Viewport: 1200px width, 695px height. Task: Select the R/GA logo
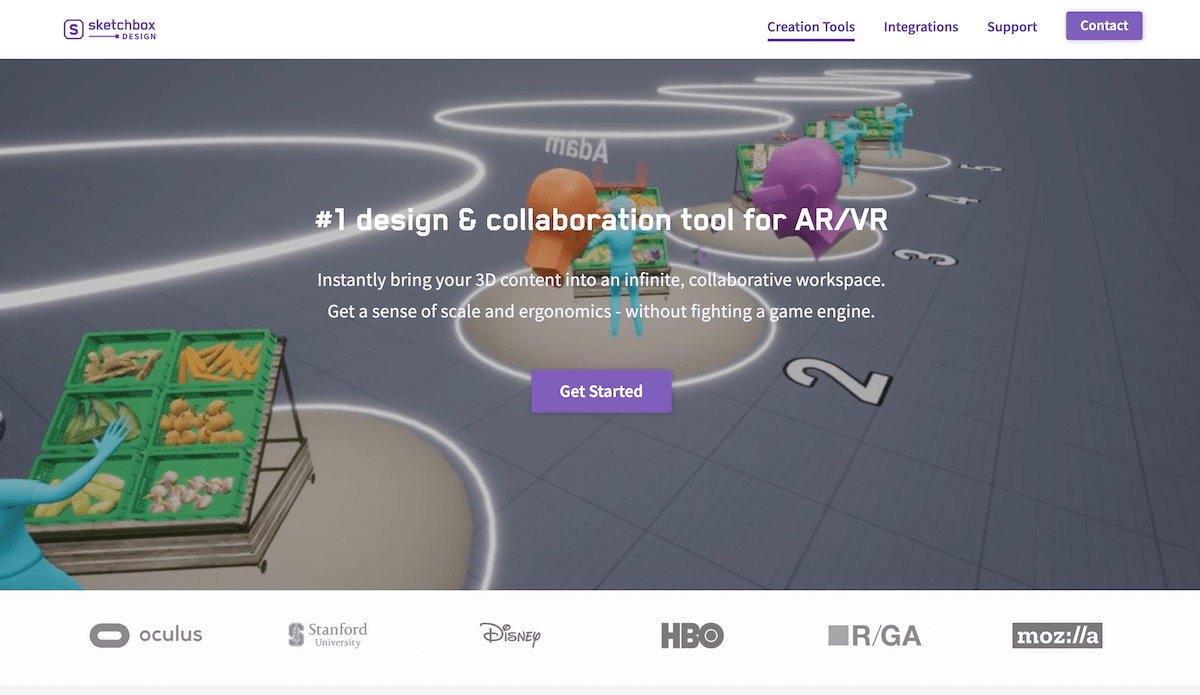click(x=875, y=635)
